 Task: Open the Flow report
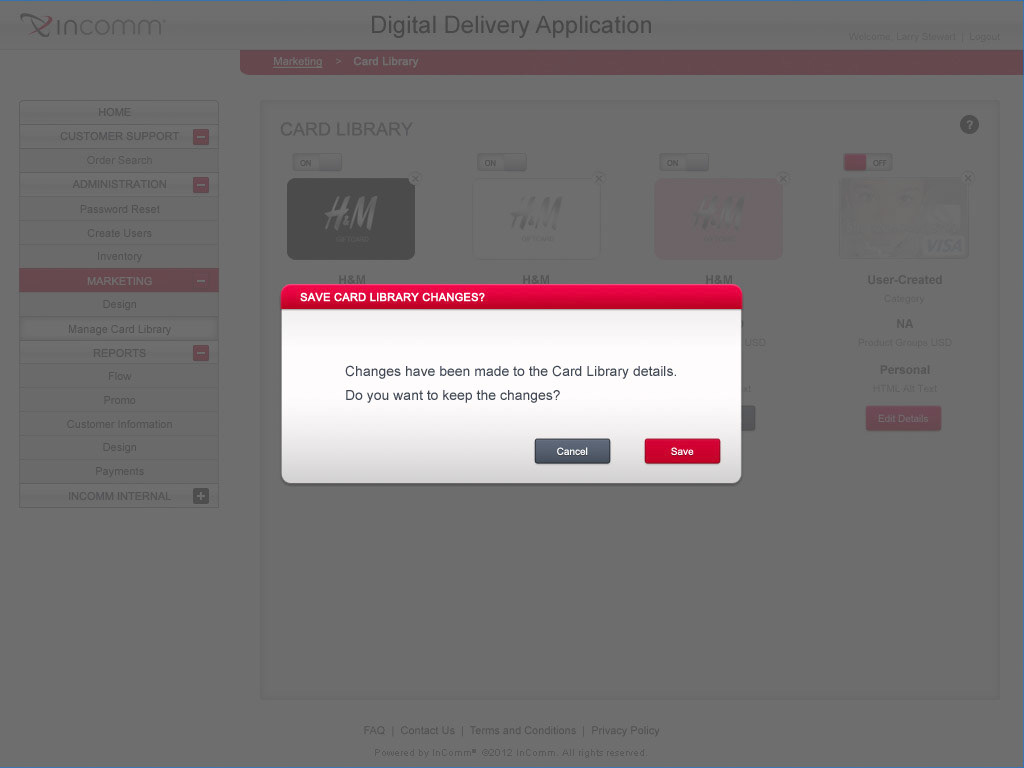(119, 376)
